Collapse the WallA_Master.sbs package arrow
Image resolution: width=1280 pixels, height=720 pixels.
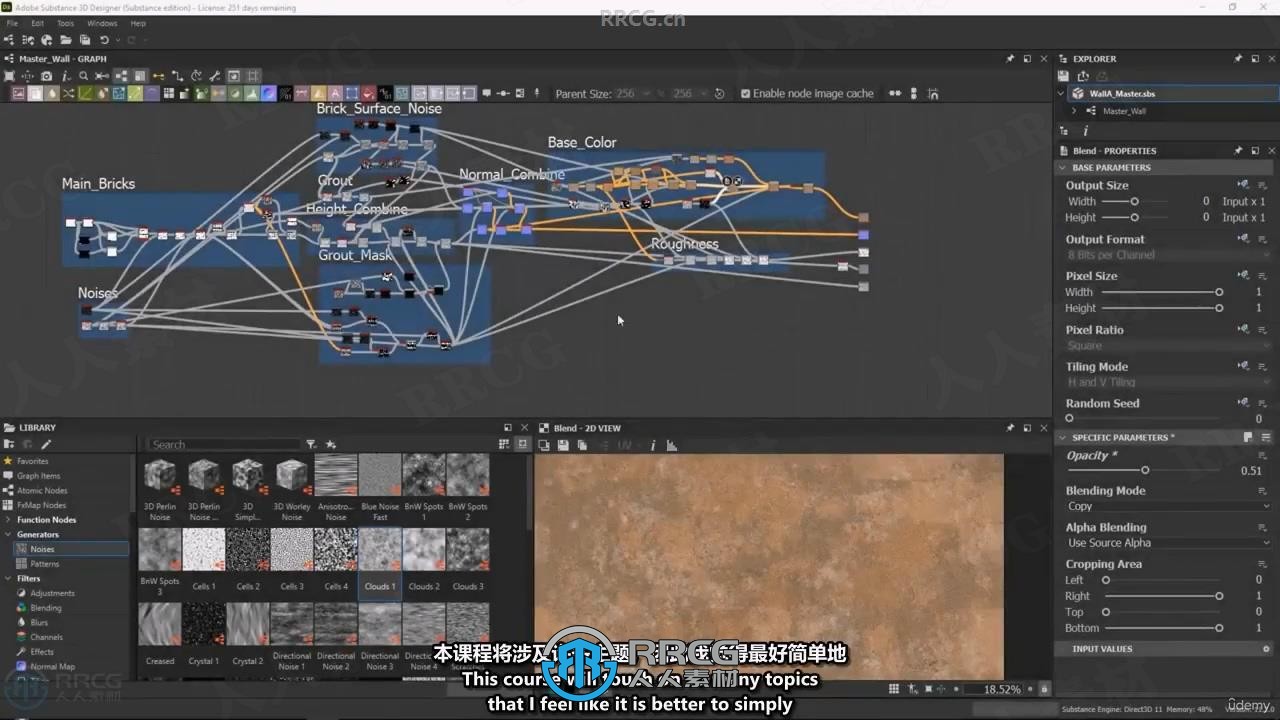tap(1063, 93)
